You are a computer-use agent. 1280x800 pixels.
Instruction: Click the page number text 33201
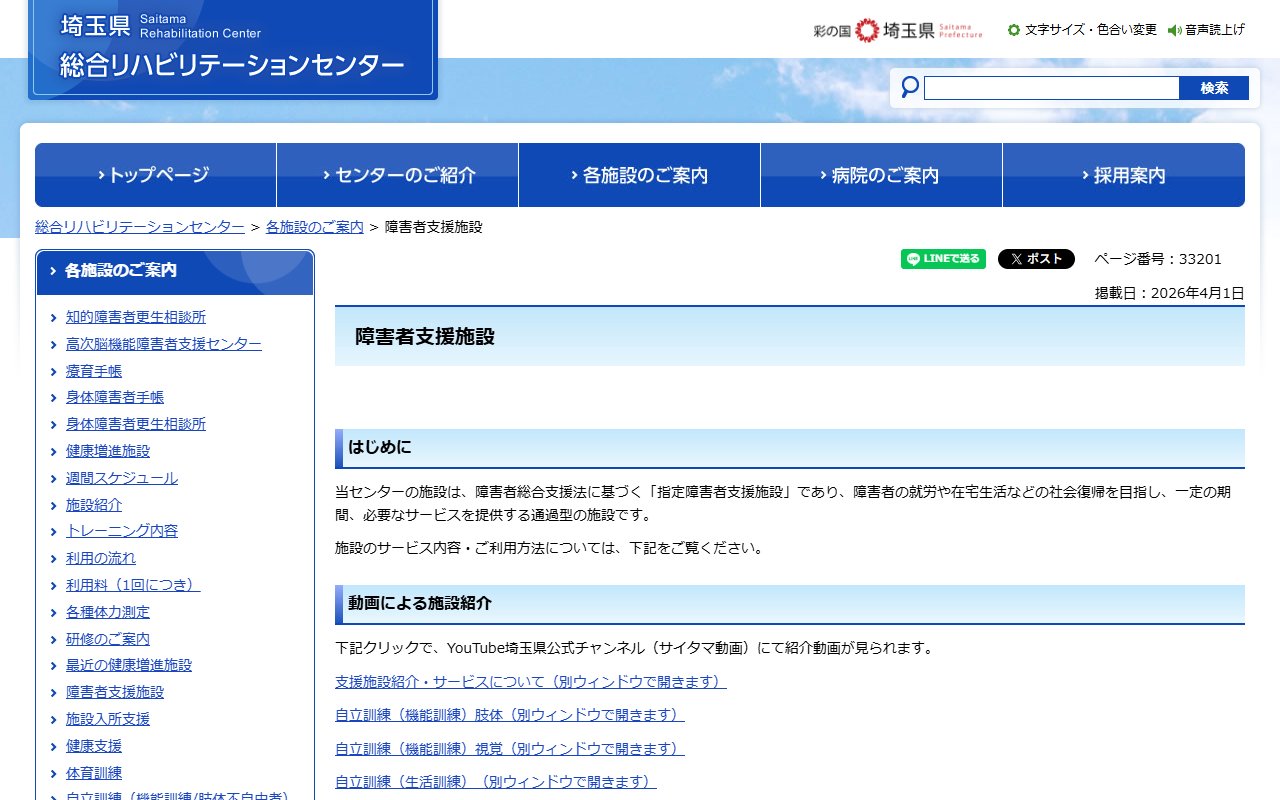(x=1200, y=259)
